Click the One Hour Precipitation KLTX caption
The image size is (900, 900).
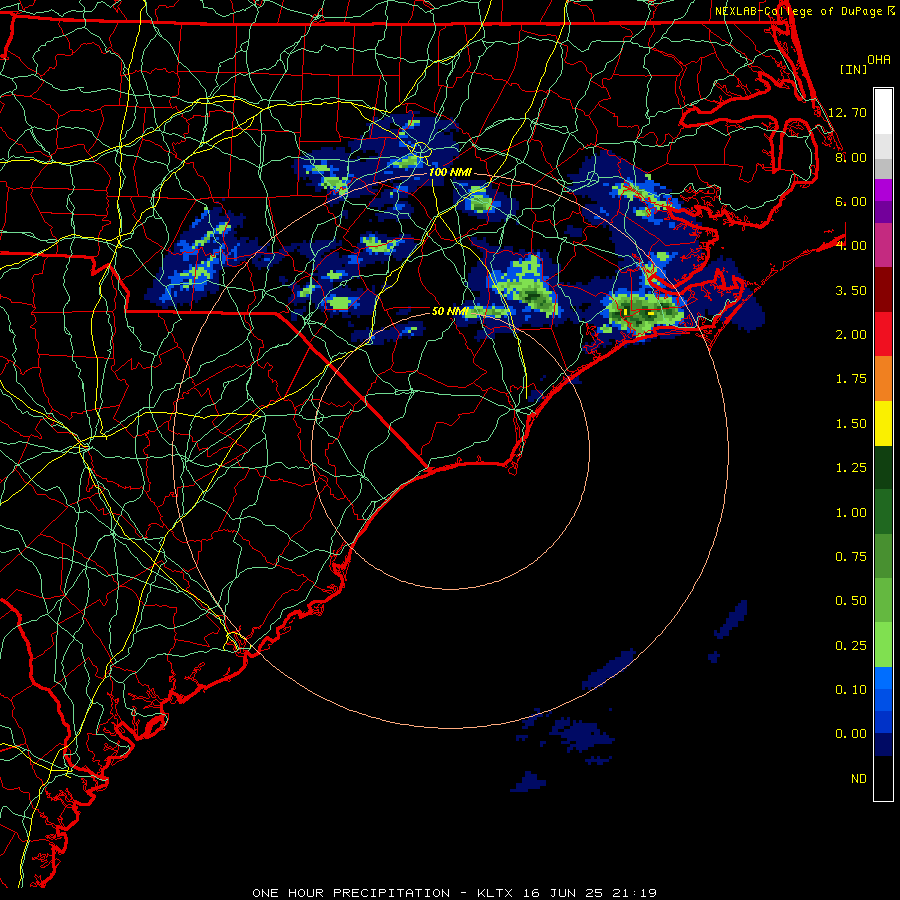coord(454,893)
